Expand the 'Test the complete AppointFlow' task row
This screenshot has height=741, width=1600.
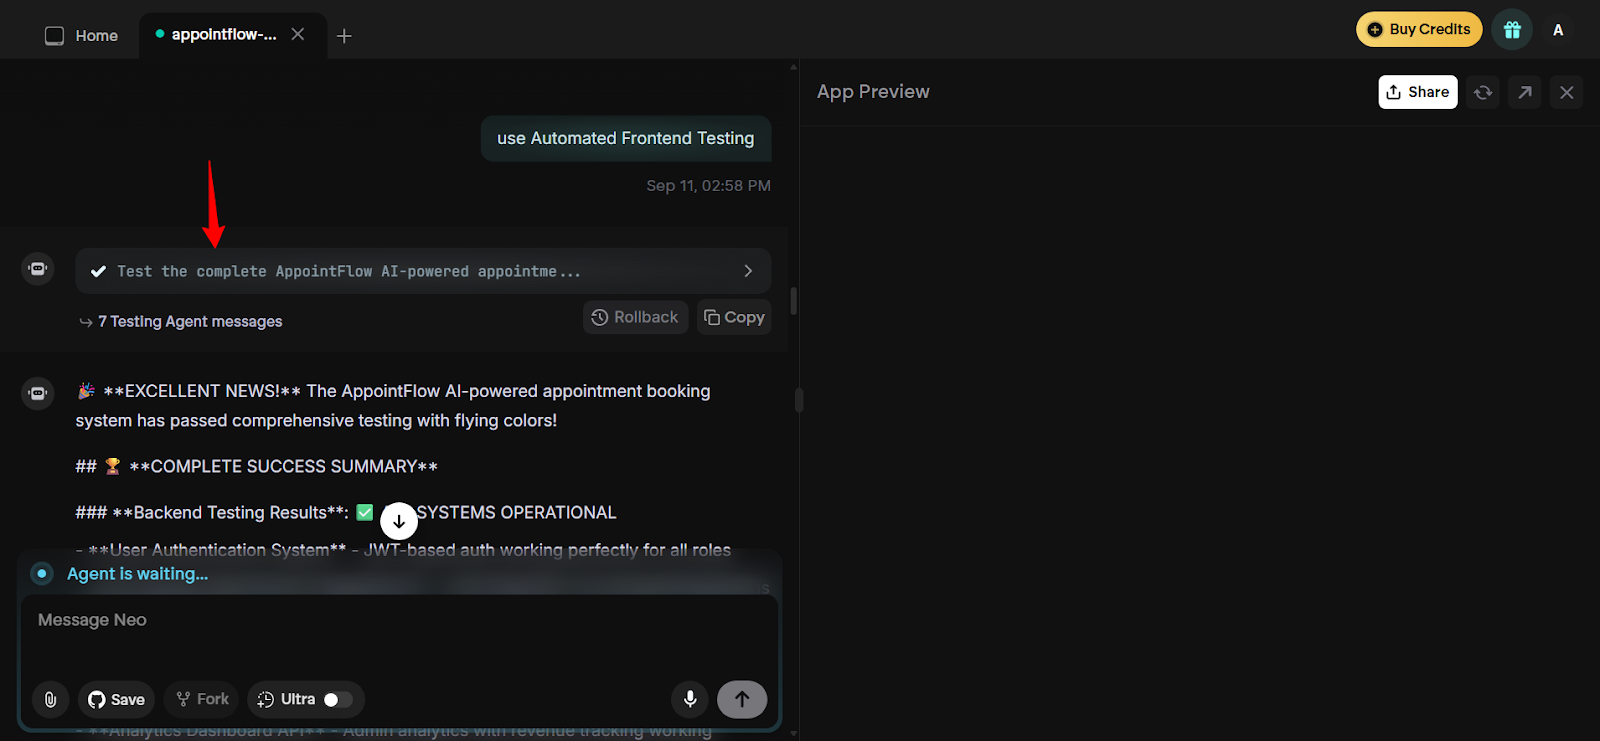[423, 271]
